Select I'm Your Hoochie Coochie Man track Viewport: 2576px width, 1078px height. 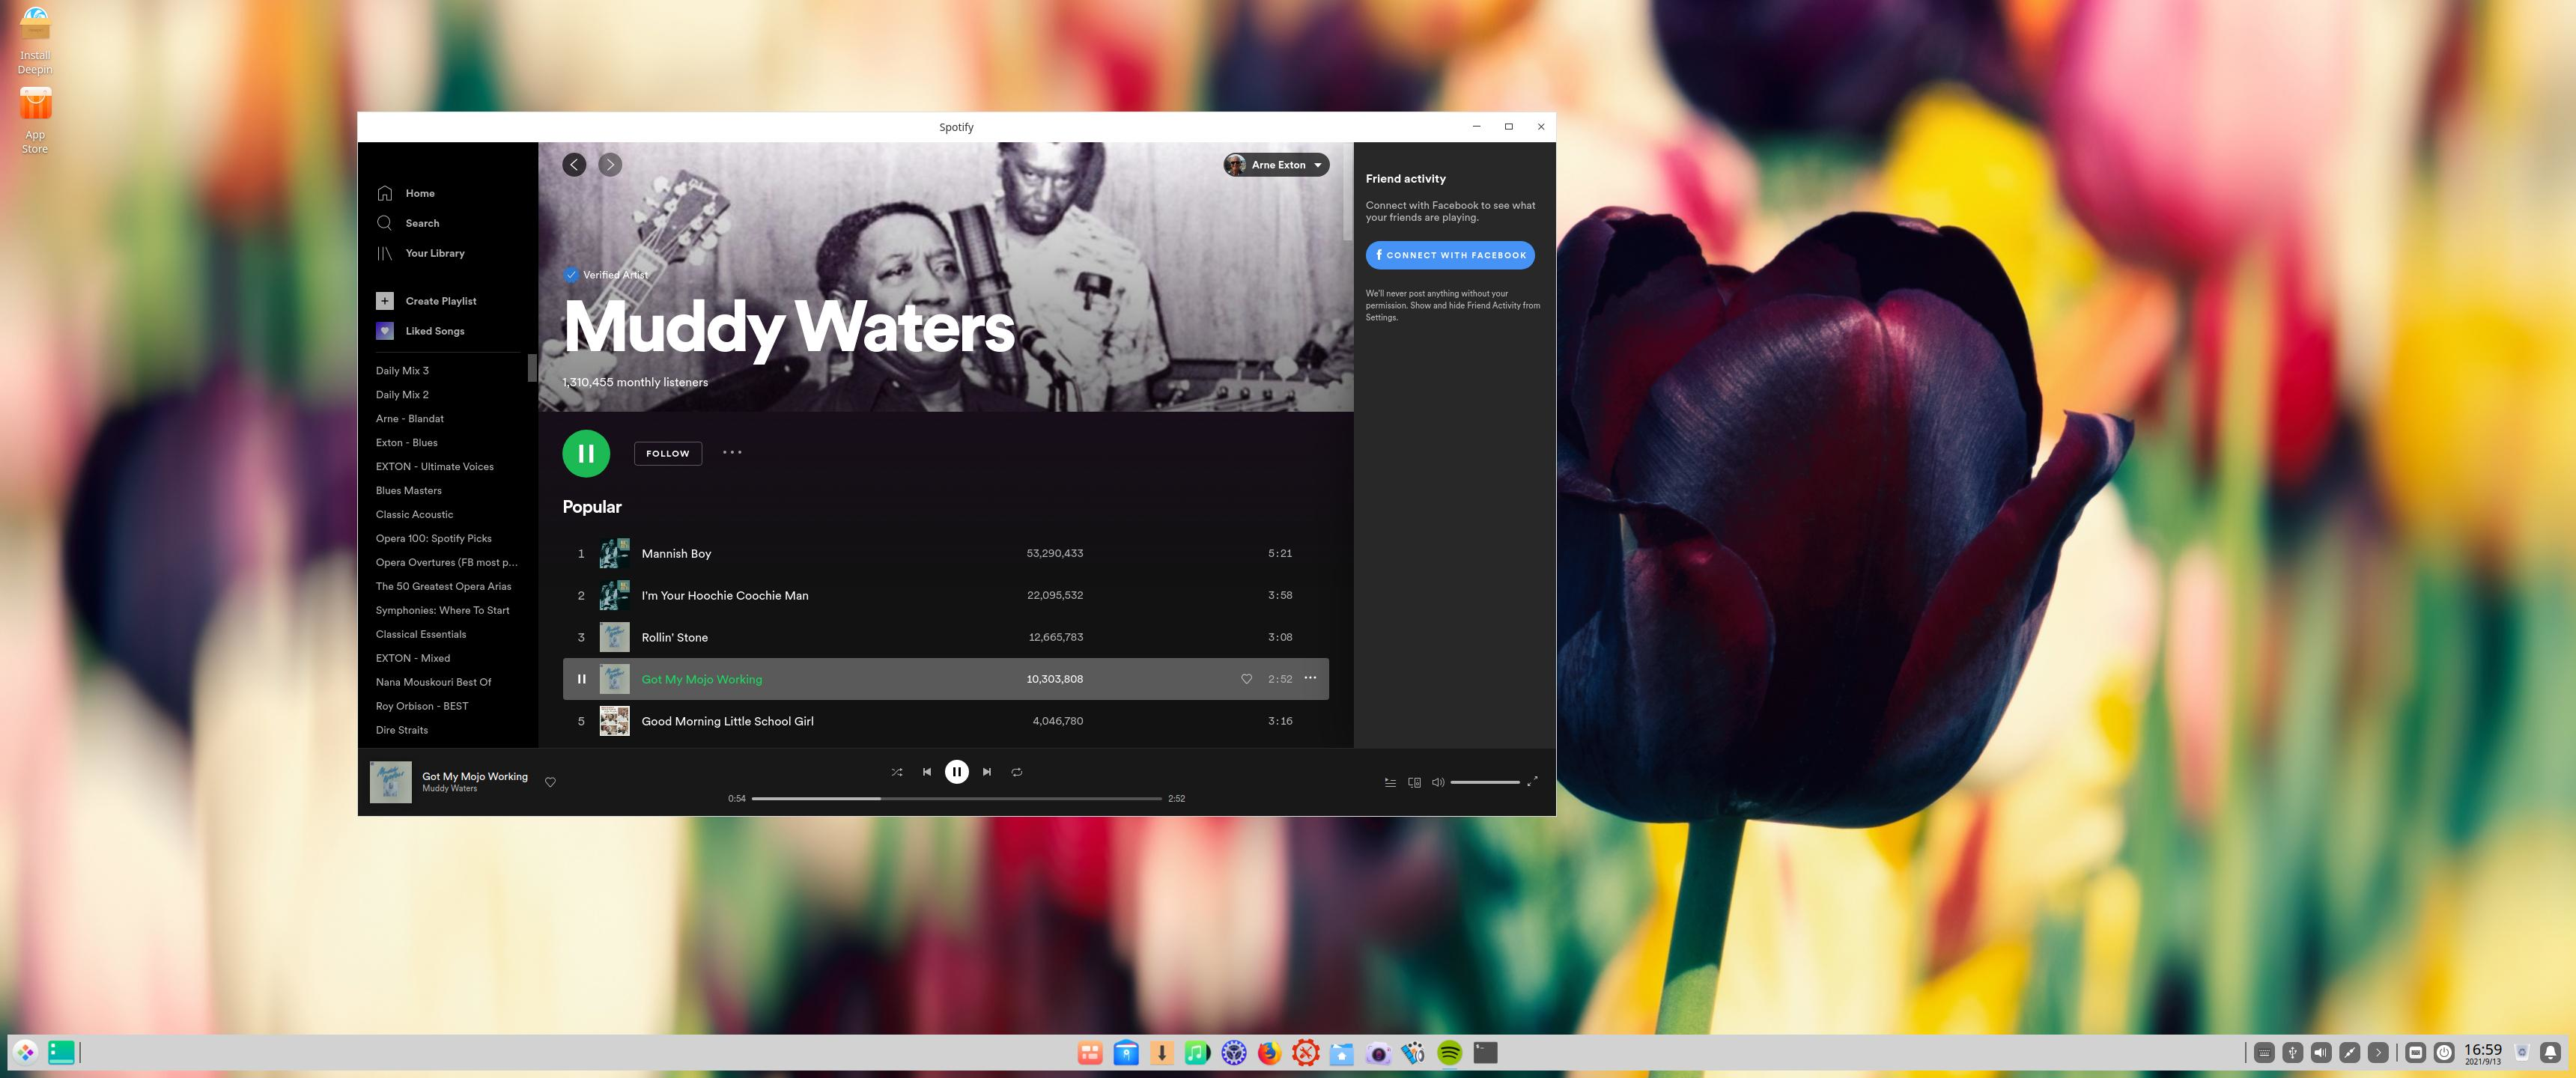click(x=946, y=595)
